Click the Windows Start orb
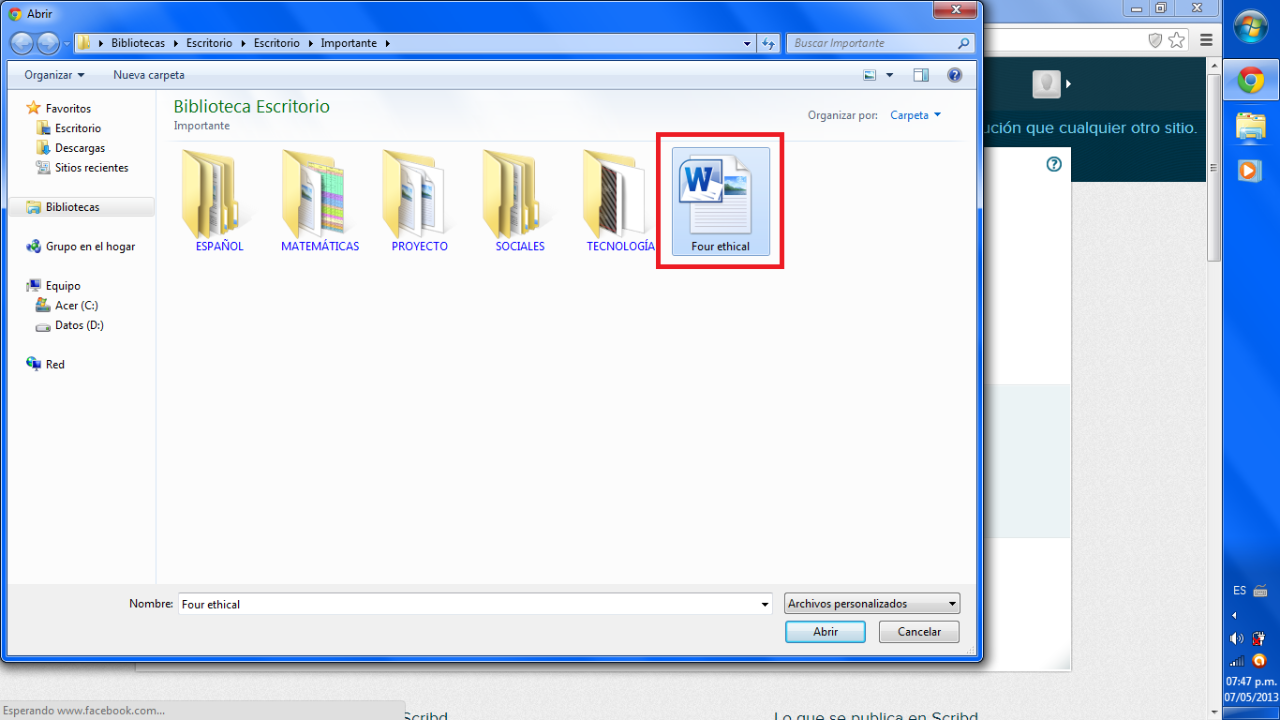 (1250, 27)
